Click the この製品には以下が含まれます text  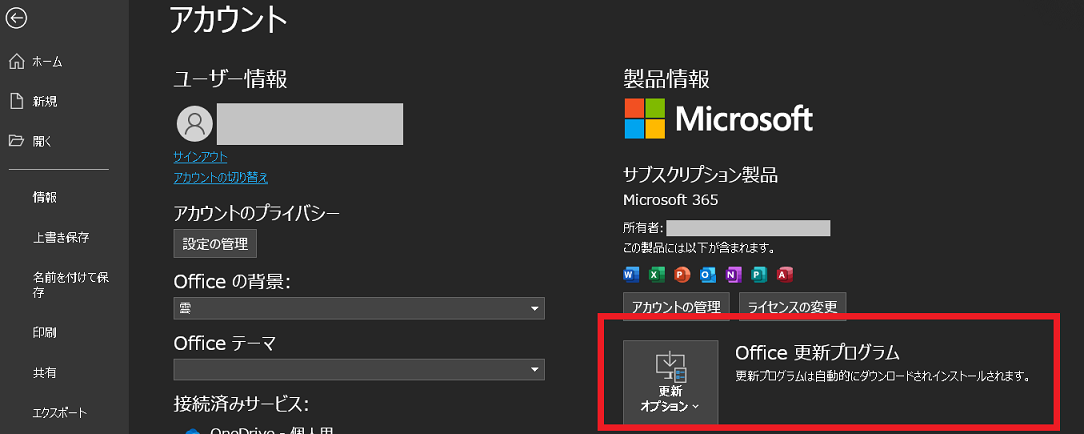tap(698, 247)
